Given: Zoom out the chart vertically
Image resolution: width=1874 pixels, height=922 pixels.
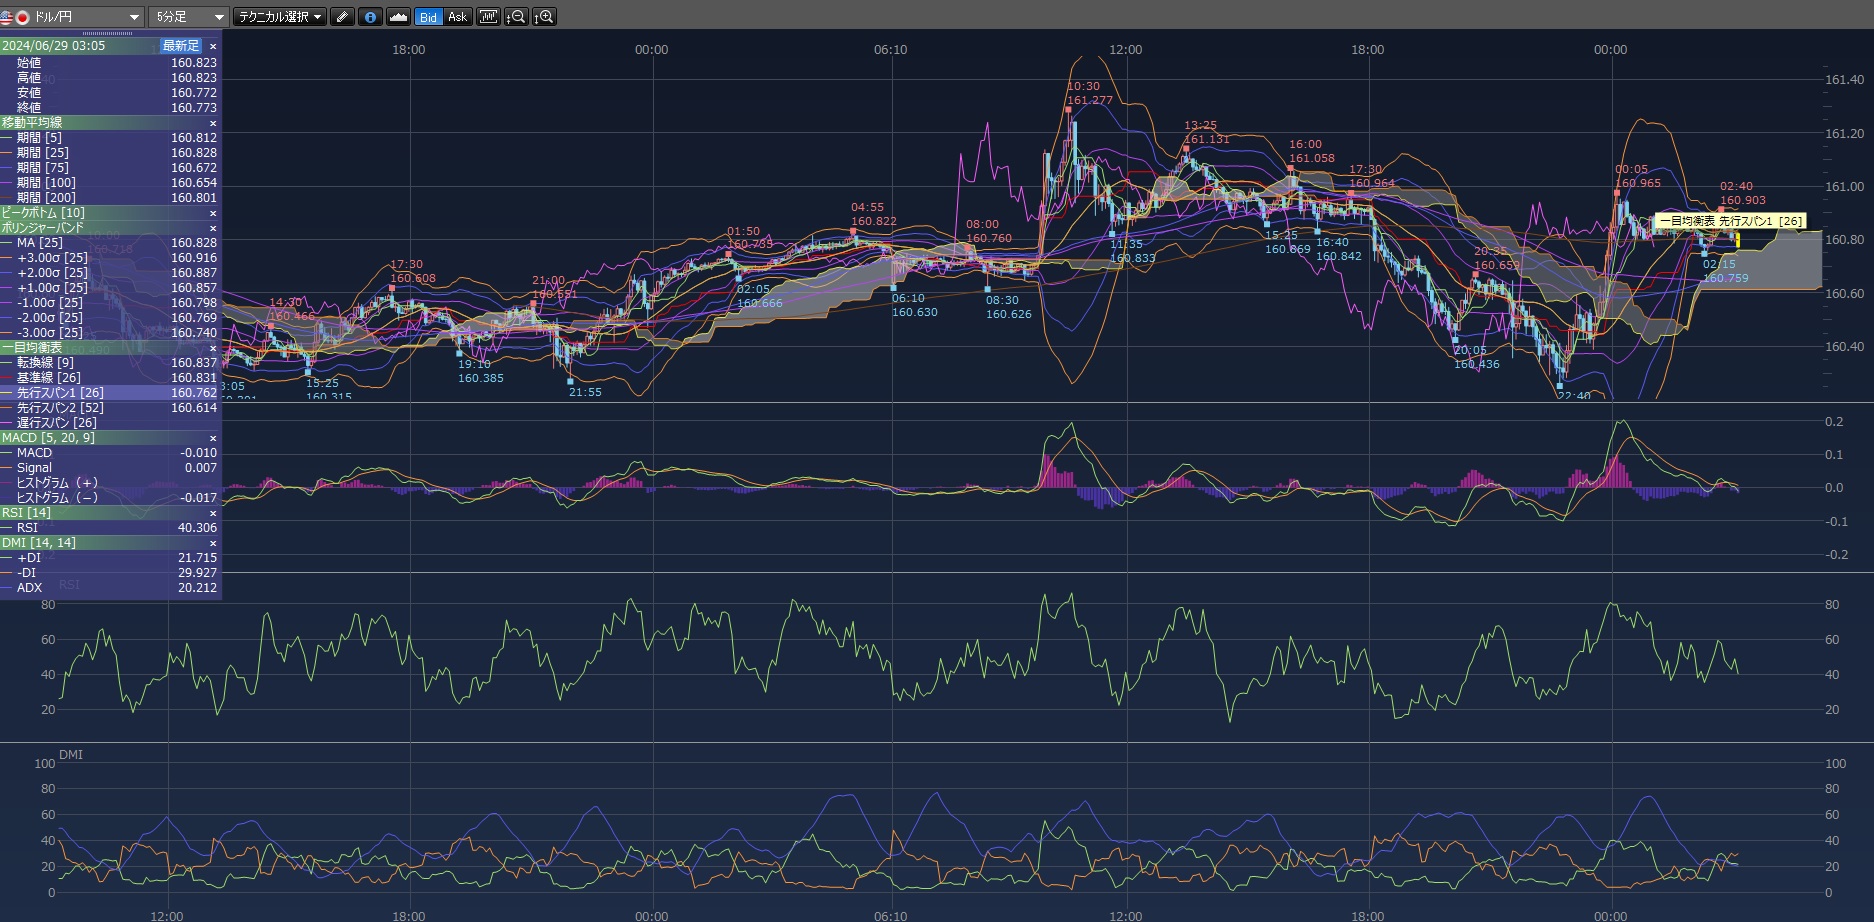Looking at the screenshot, I should pos(516,17).
